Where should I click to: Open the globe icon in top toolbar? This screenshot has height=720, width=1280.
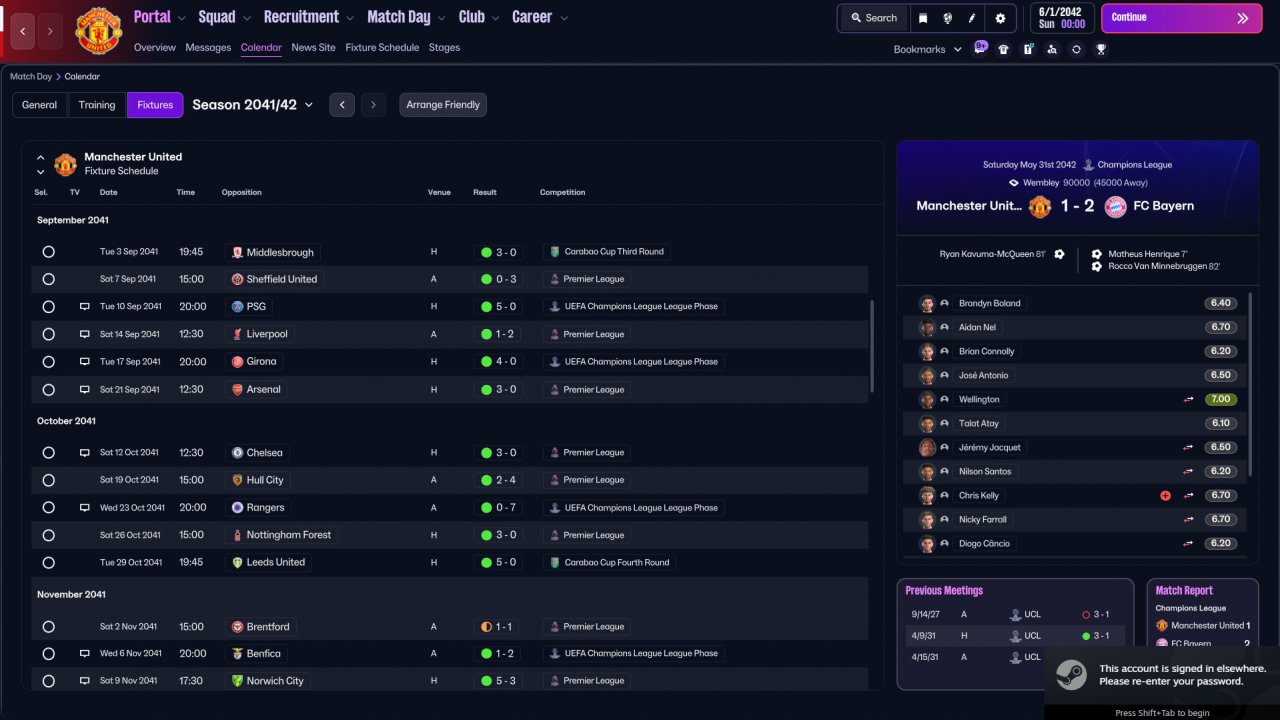coord(947,18)
